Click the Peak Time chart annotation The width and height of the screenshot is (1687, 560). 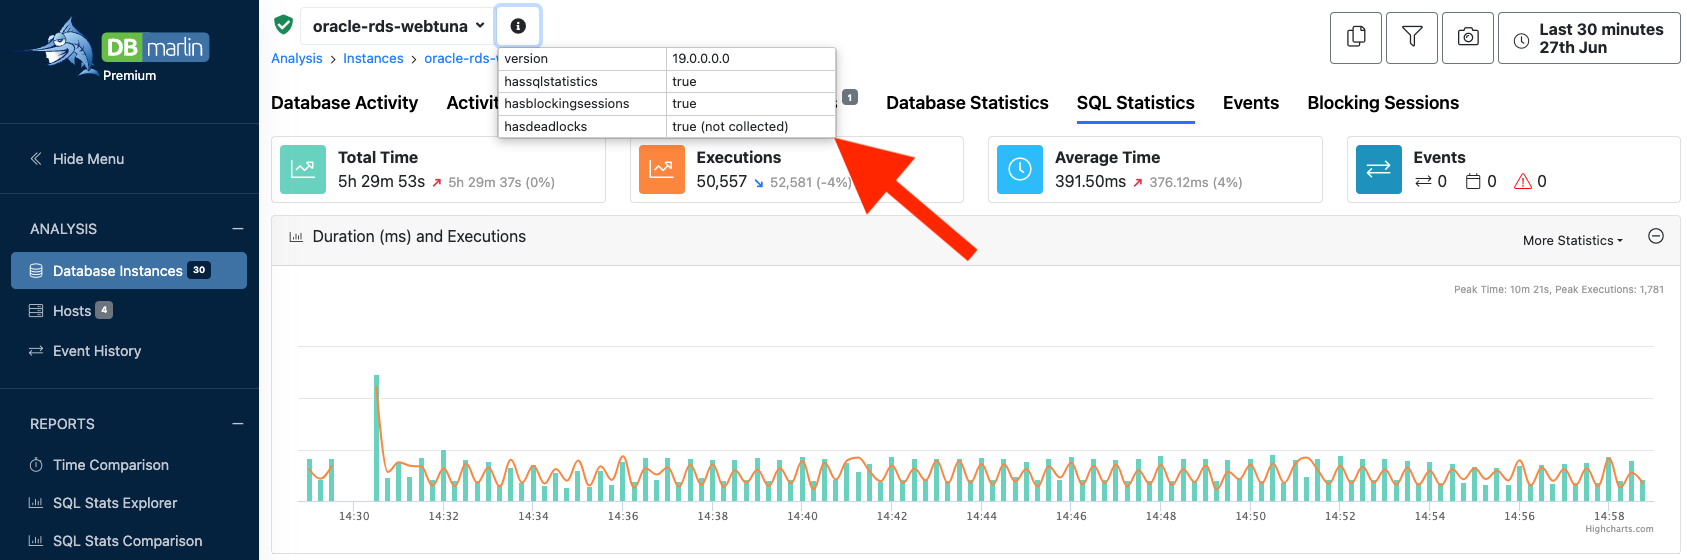click(x=1559, y=290)
